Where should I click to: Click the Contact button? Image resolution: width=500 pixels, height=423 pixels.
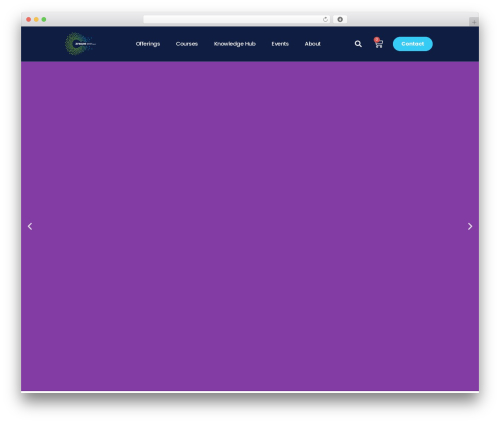(x=413, y=44)
